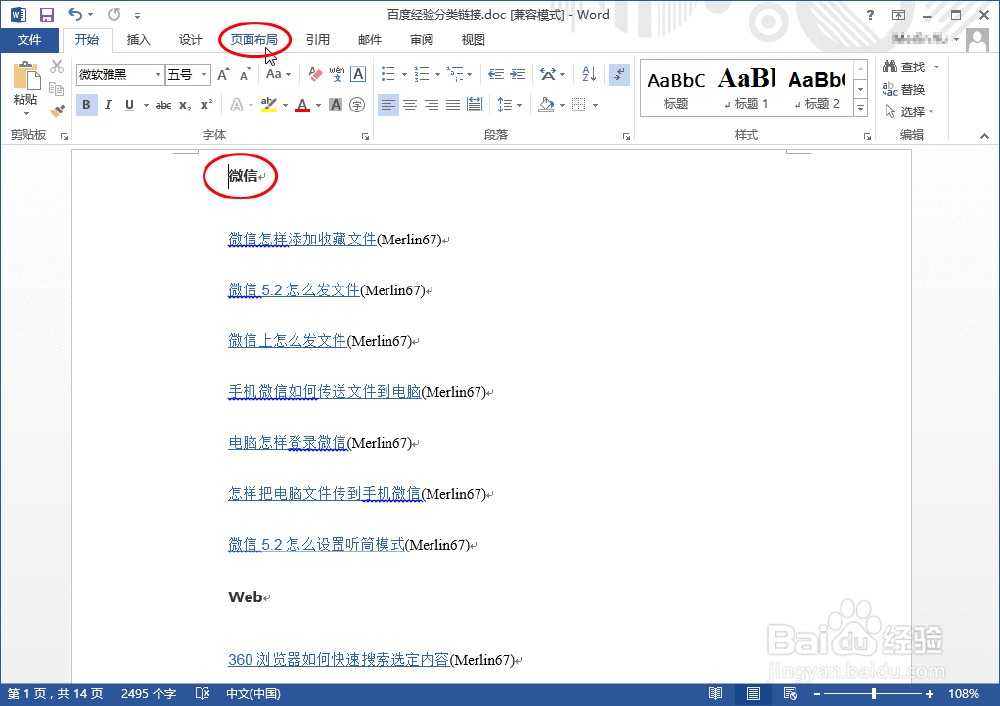Open the 文件 File tab
The height and width of the screenshot is (706, 1000).
coord(29,40)
